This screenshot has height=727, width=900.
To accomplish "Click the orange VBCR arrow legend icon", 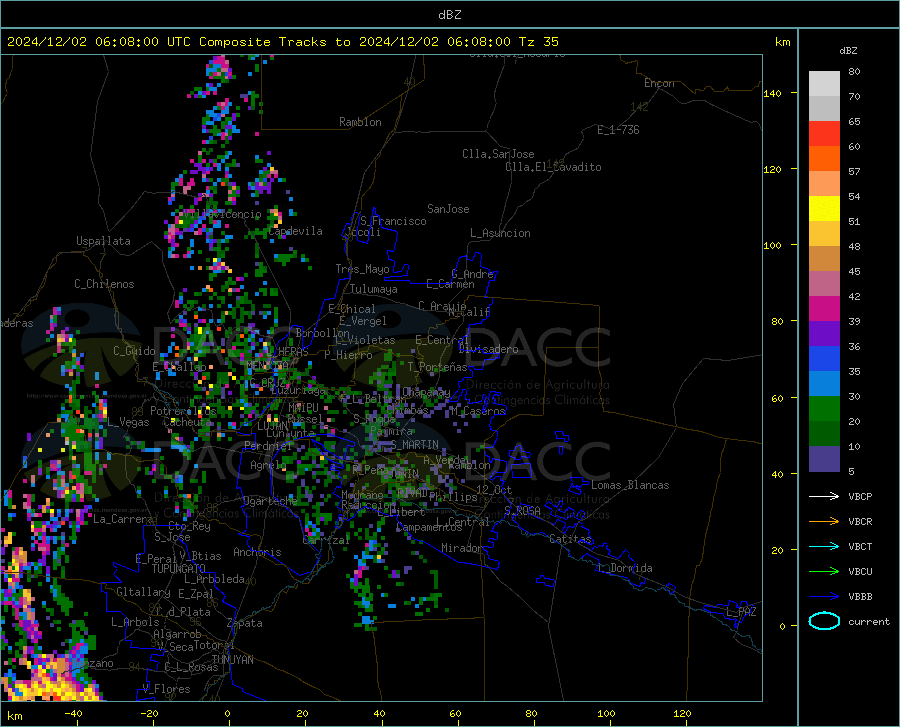I will (824, 522).
